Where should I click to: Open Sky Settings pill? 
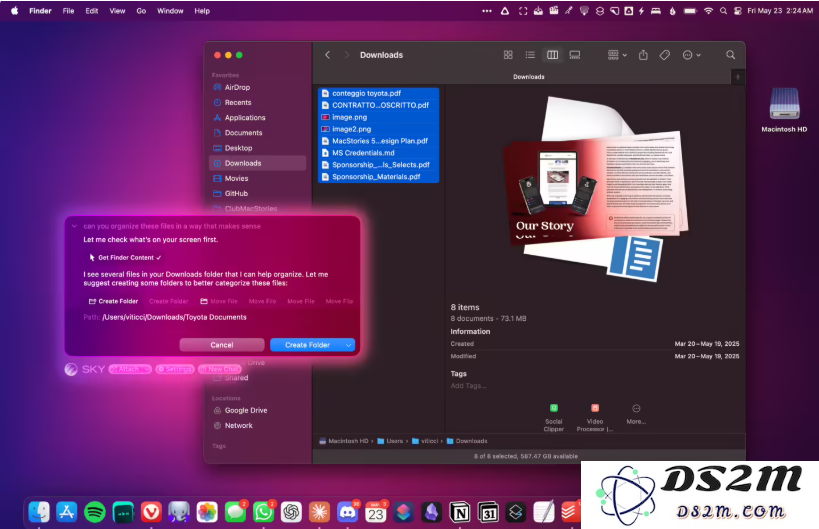[175, 369]
